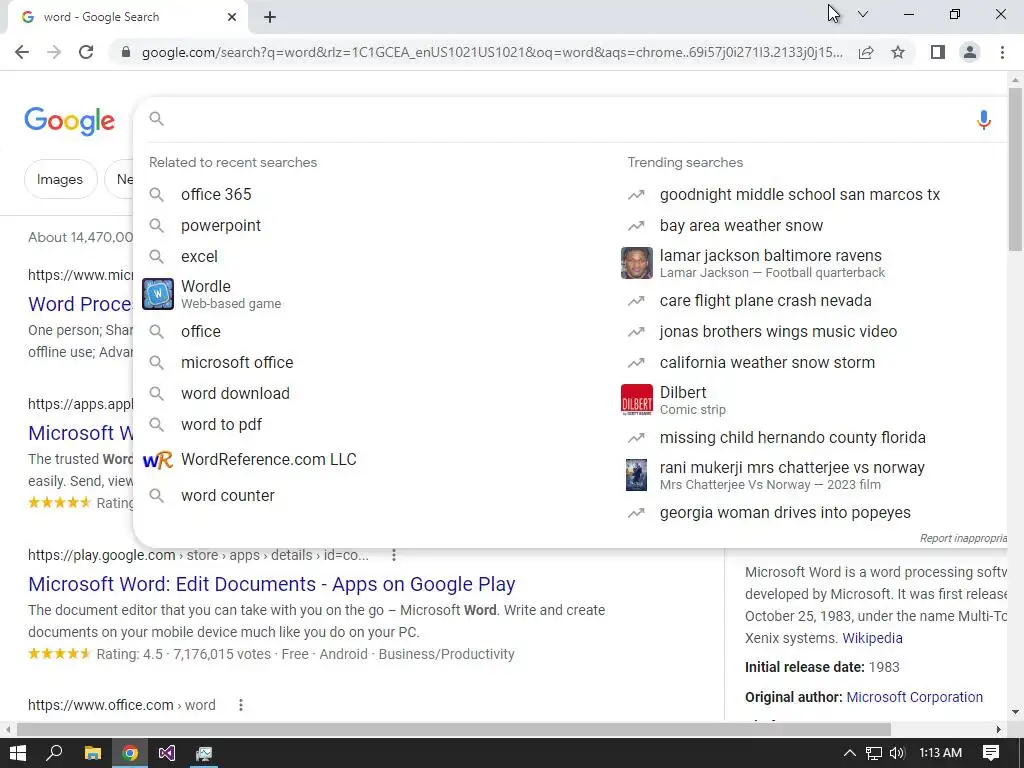Choose the Dilbert comic strip suggestion
Image resolution: width=1024 pixels, height=768 pixels.
(637, 400)
